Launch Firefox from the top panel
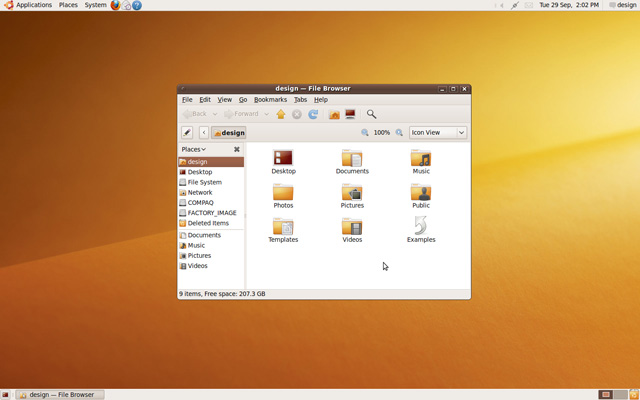This screenshot has height=400, width=640. 116,5
